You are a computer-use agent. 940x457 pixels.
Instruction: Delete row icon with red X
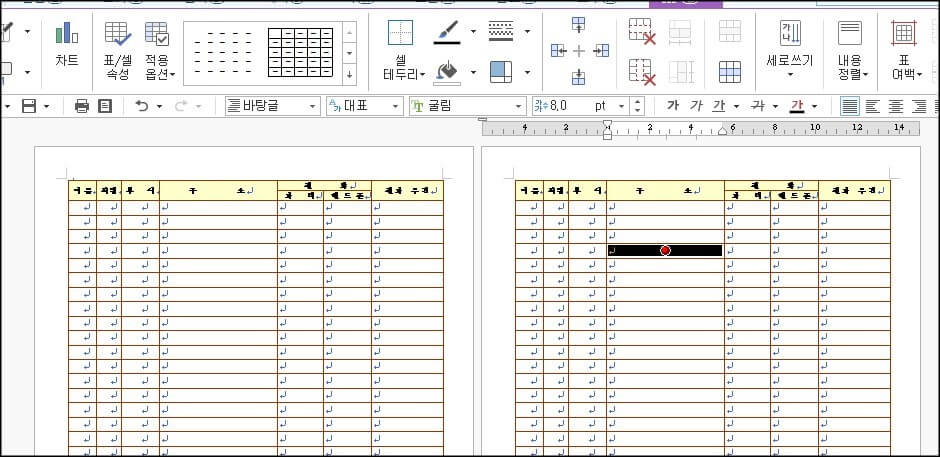[x=641, y=31]
